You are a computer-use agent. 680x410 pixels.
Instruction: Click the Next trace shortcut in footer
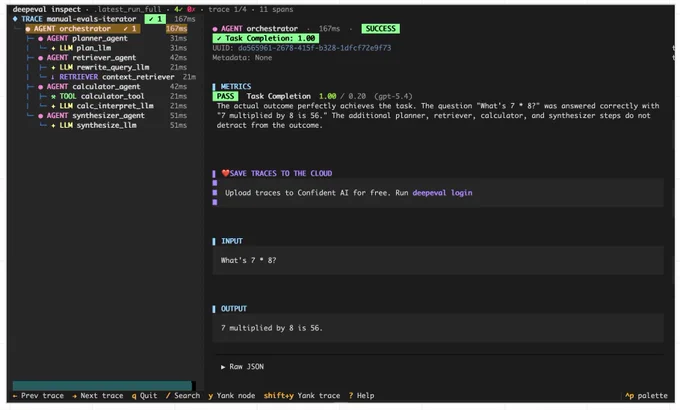click(98, 396)
